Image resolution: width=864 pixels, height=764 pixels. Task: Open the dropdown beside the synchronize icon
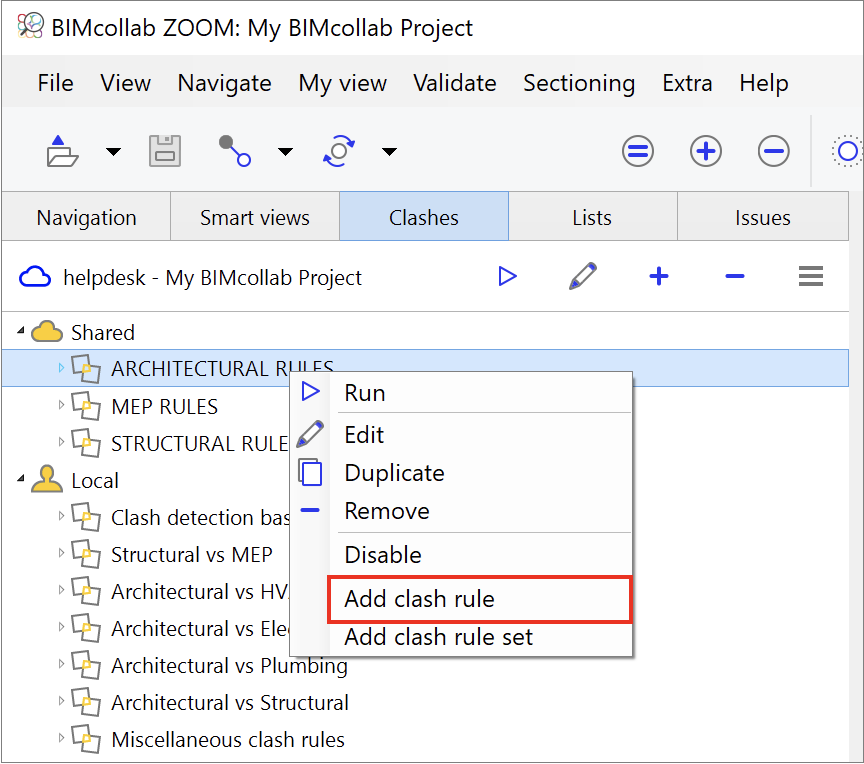click(389, 151)
